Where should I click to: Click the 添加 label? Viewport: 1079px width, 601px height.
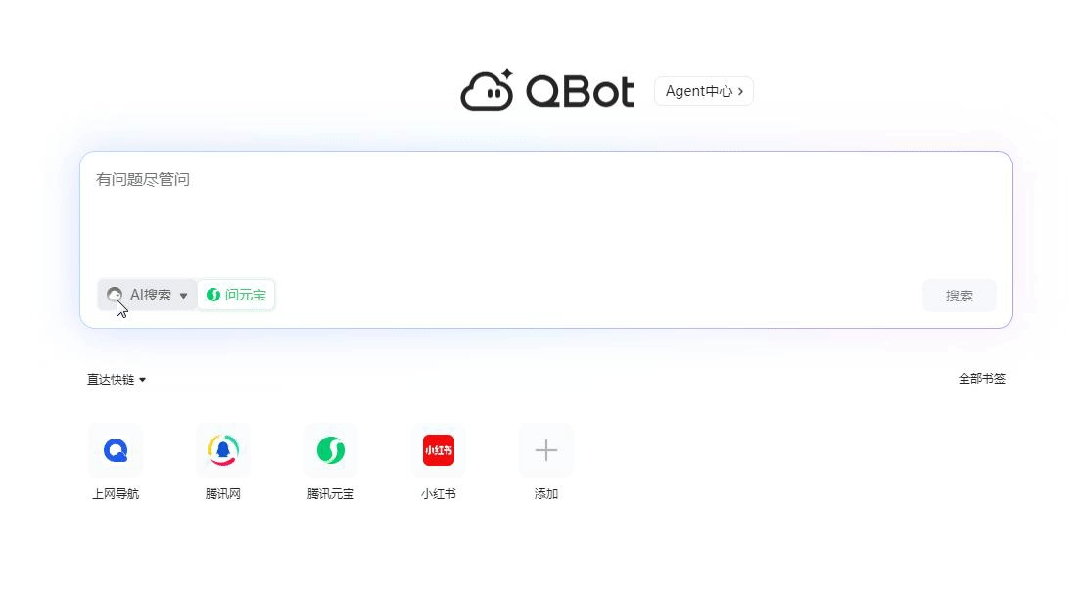point(546,494)
